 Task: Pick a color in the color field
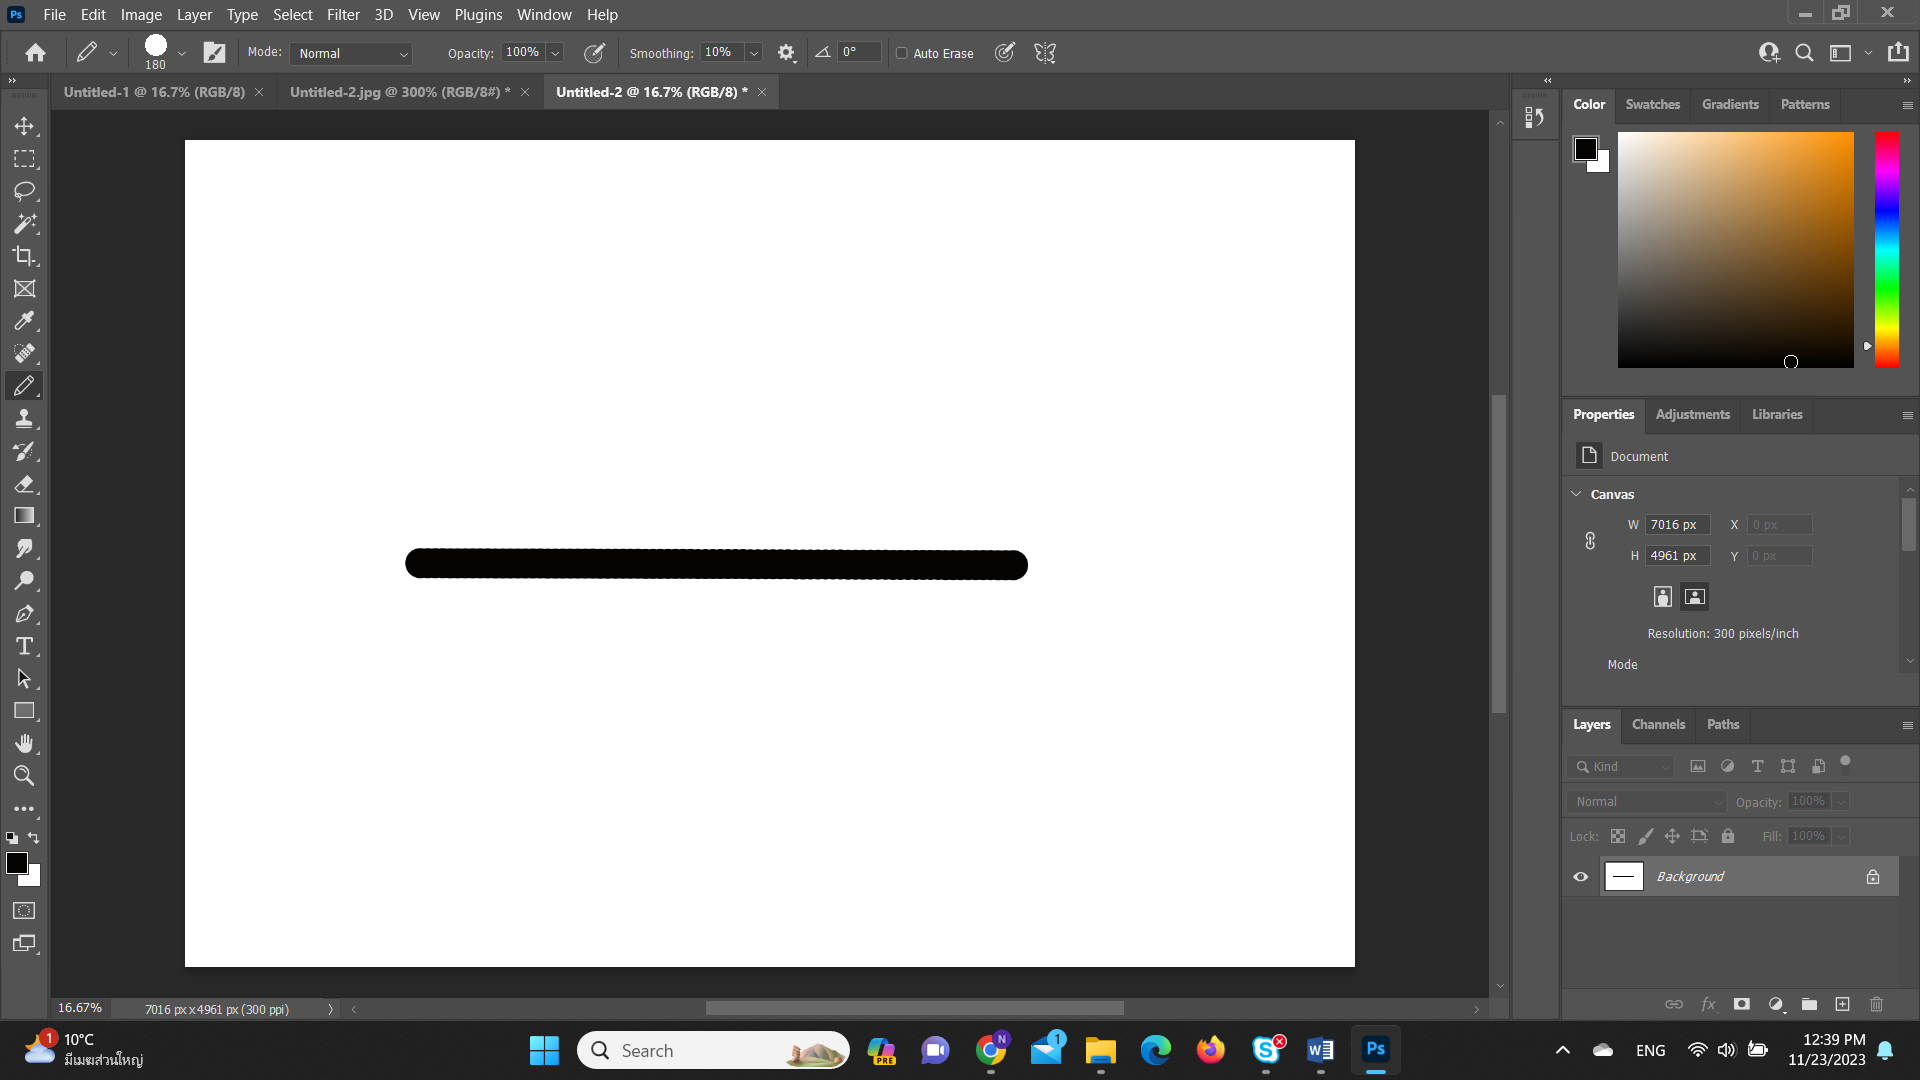tap(1735, 250)
